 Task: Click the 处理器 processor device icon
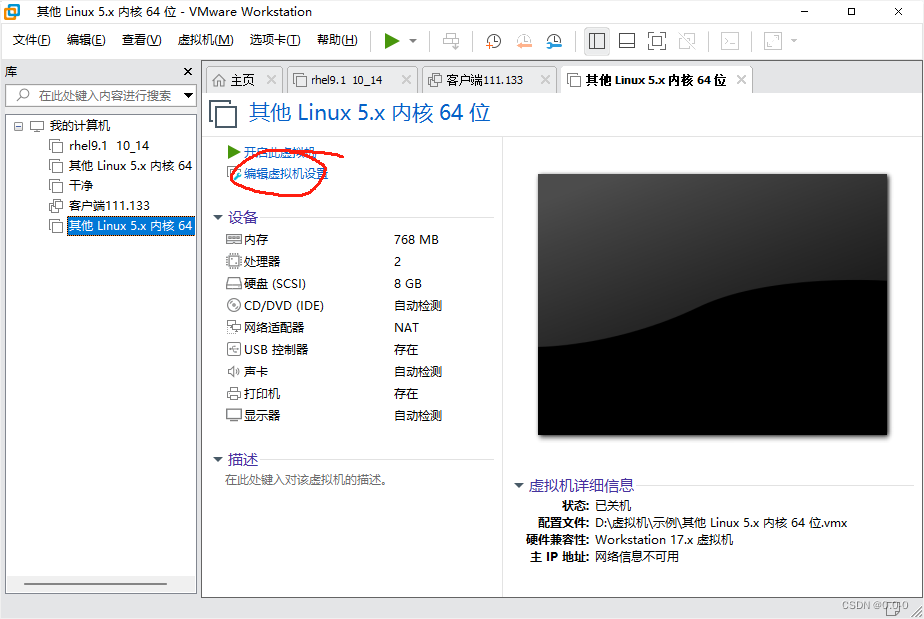(x=233, y=261)
